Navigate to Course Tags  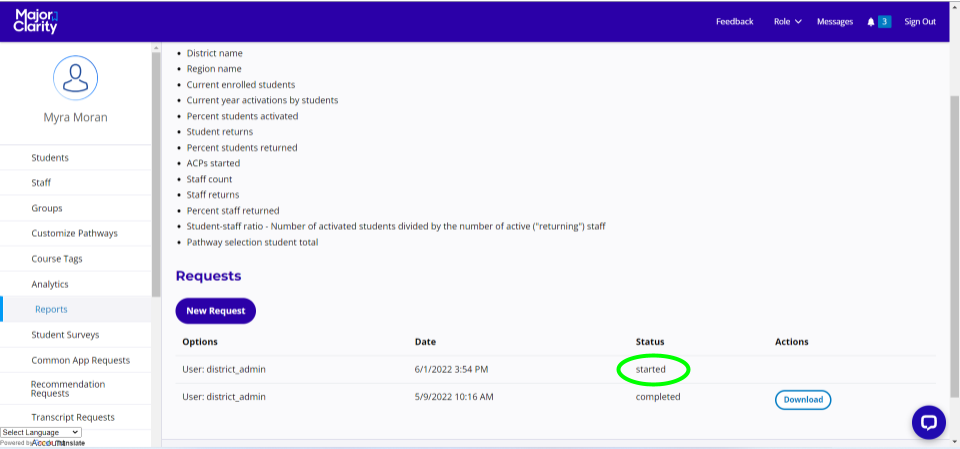click(x=57, y=259)
